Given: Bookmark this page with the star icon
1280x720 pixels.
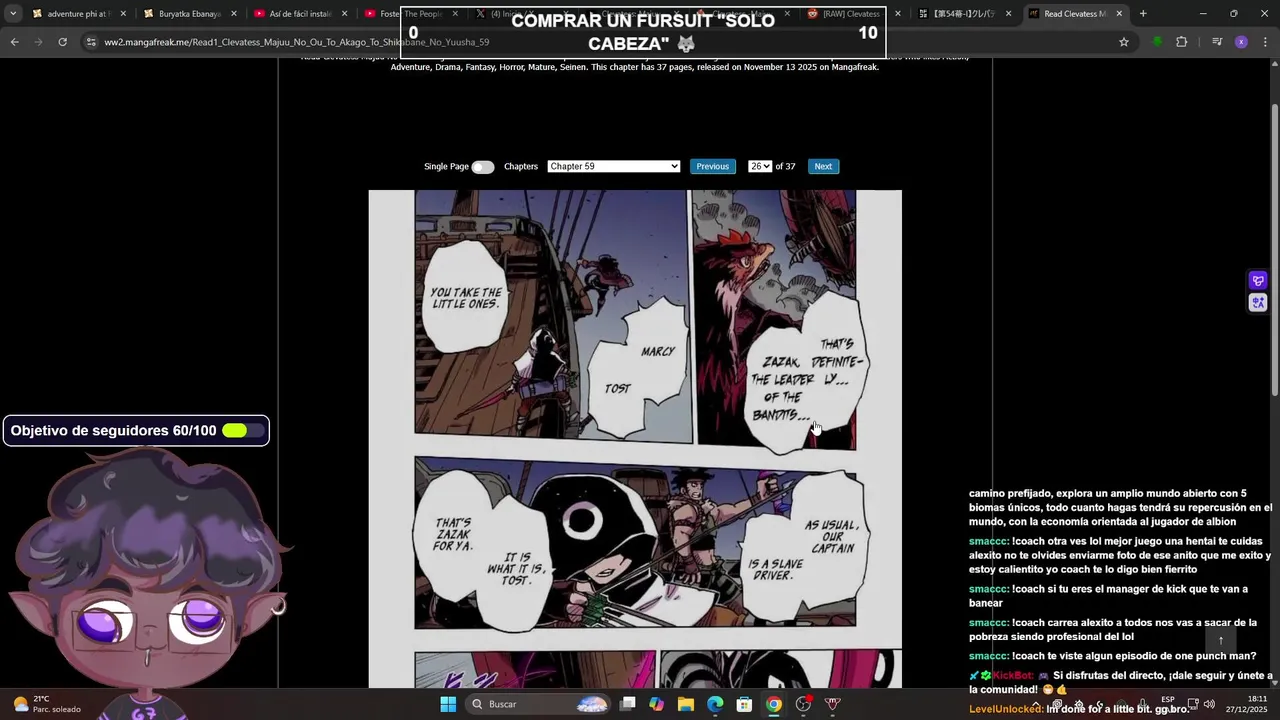Looking at the screenshot, I should [1124, 42].
